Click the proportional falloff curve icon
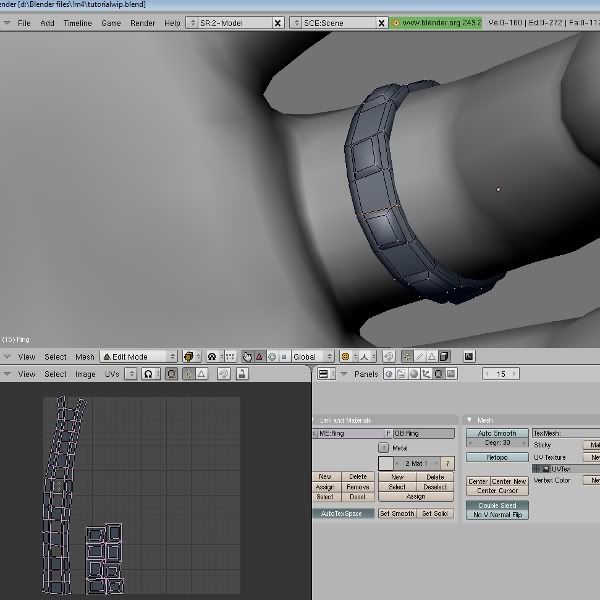Image resolution: width=600 pixels, height=600 pixels. [x=368, y=357]
